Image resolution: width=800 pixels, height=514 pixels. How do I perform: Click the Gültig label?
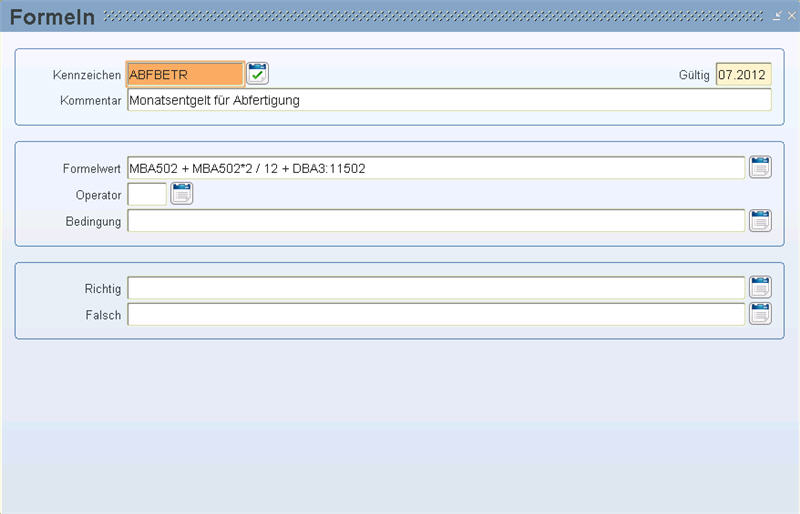pos(694,75)
